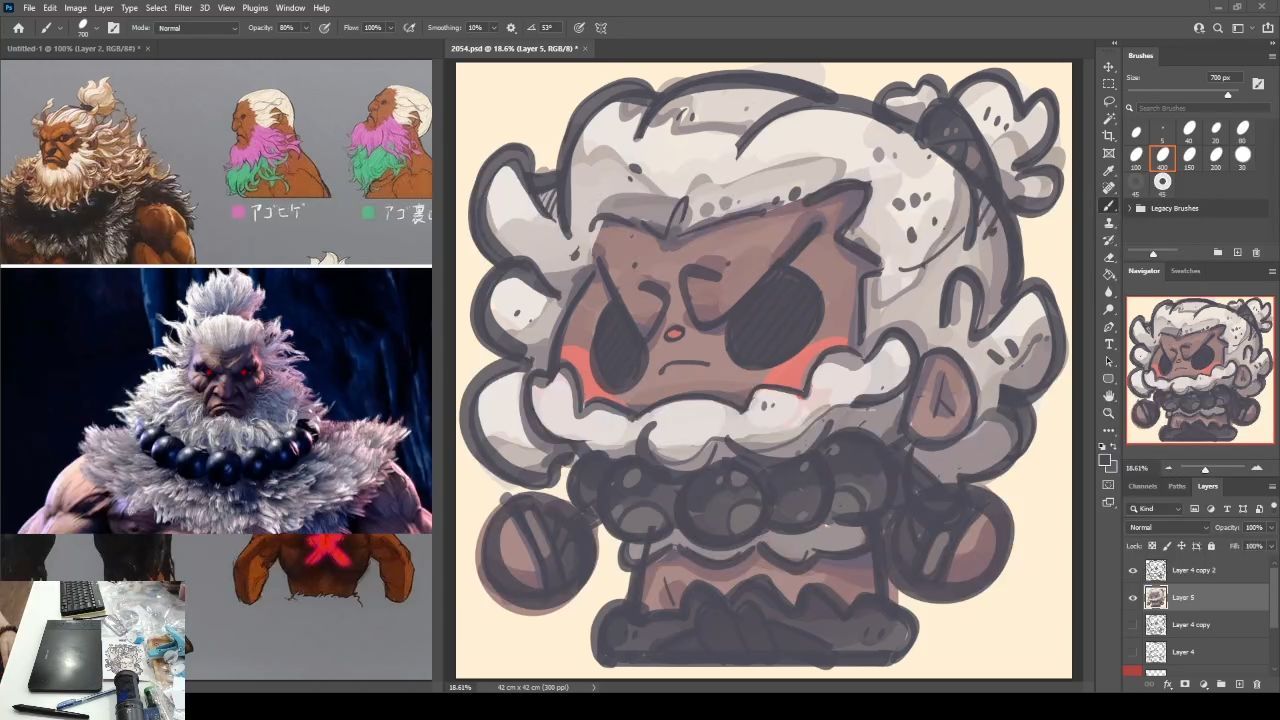The image size is (1280, 720).
Task: Hide Layer 4 copy 2 visibility eye
Action: [1133, 570]
